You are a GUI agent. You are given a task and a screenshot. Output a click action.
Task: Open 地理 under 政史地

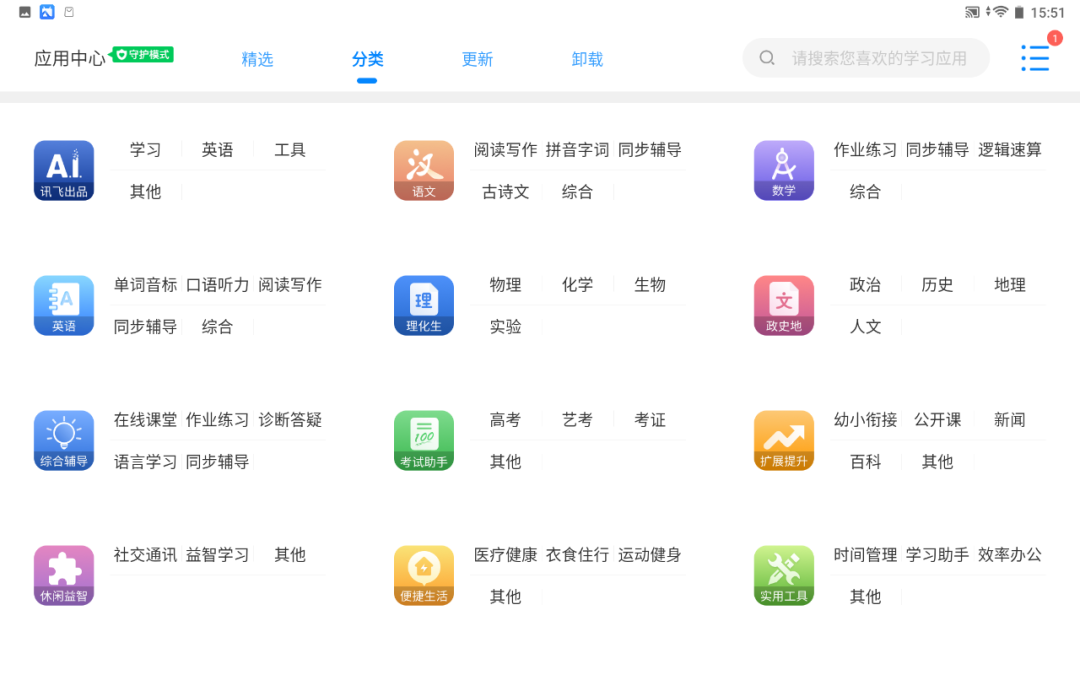[x=1010, y=285]
